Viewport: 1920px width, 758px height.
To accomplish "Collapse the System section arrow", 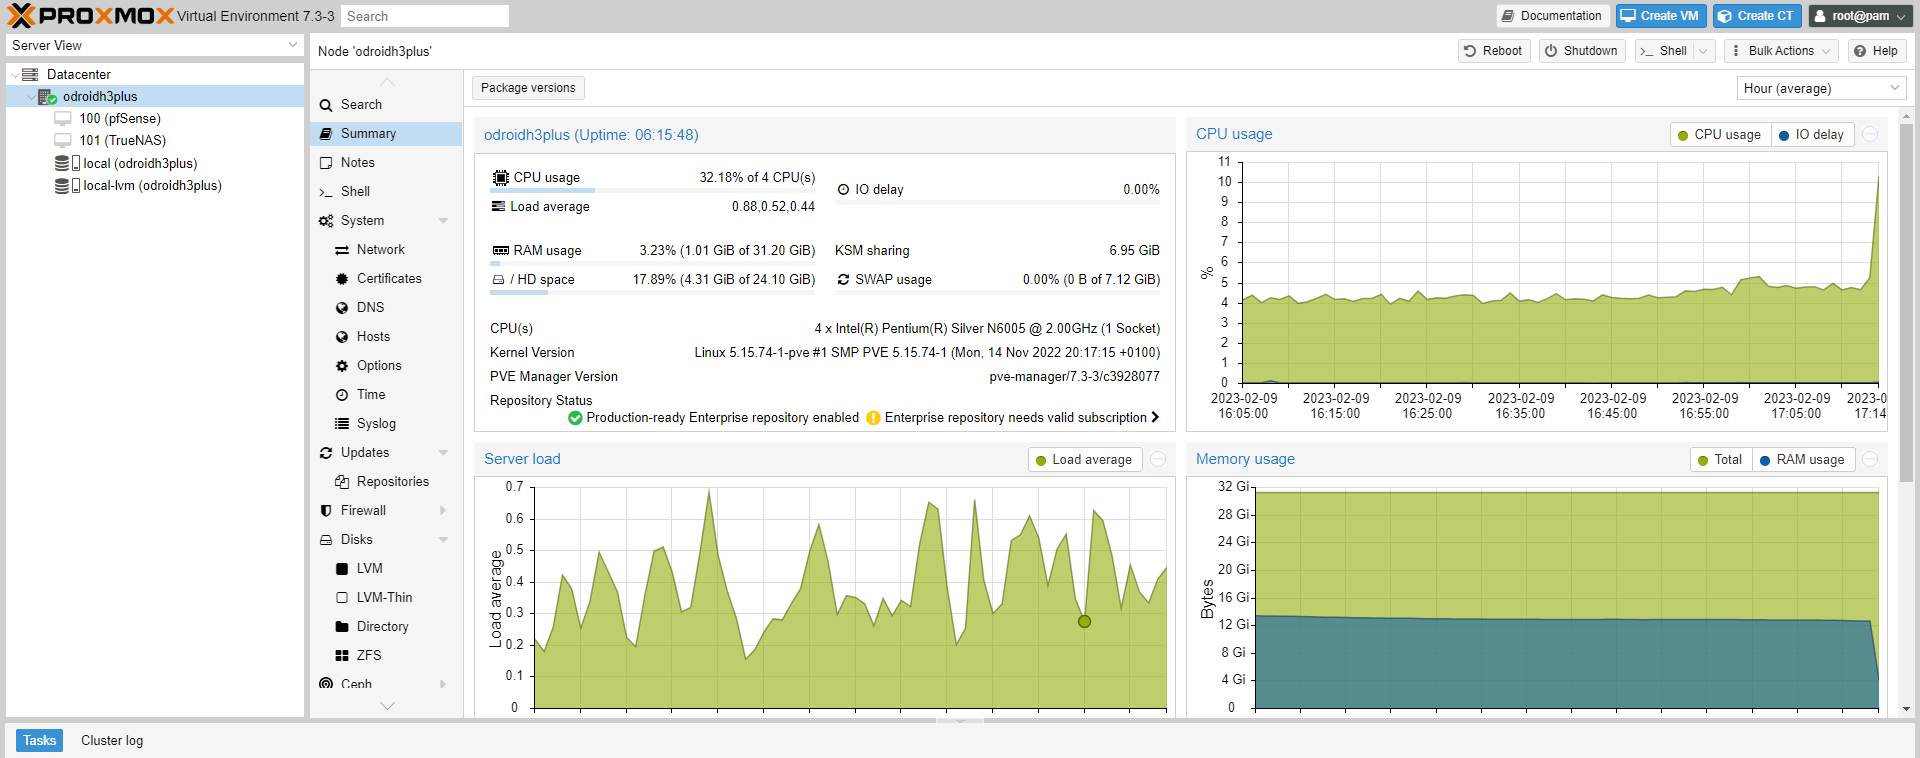I will pyautogui.click(x=443, y=221).
